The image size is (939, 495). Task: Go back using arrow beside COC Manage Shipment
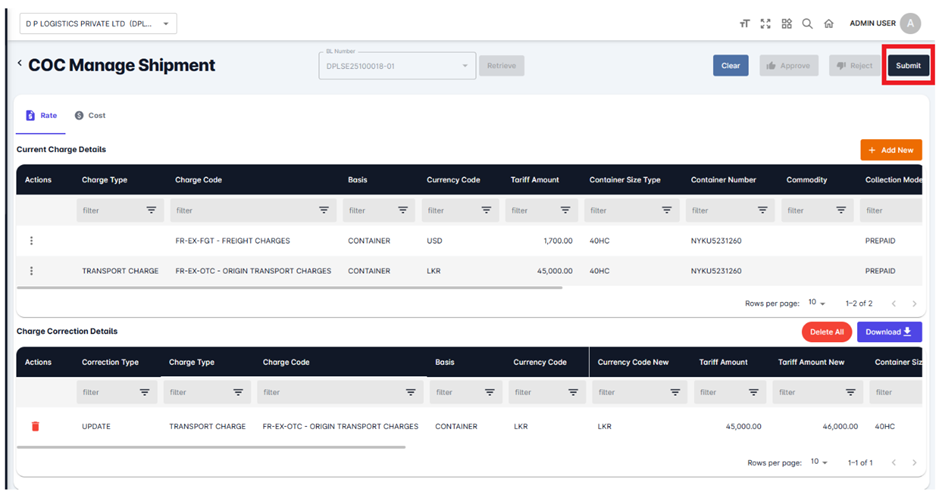20,64
